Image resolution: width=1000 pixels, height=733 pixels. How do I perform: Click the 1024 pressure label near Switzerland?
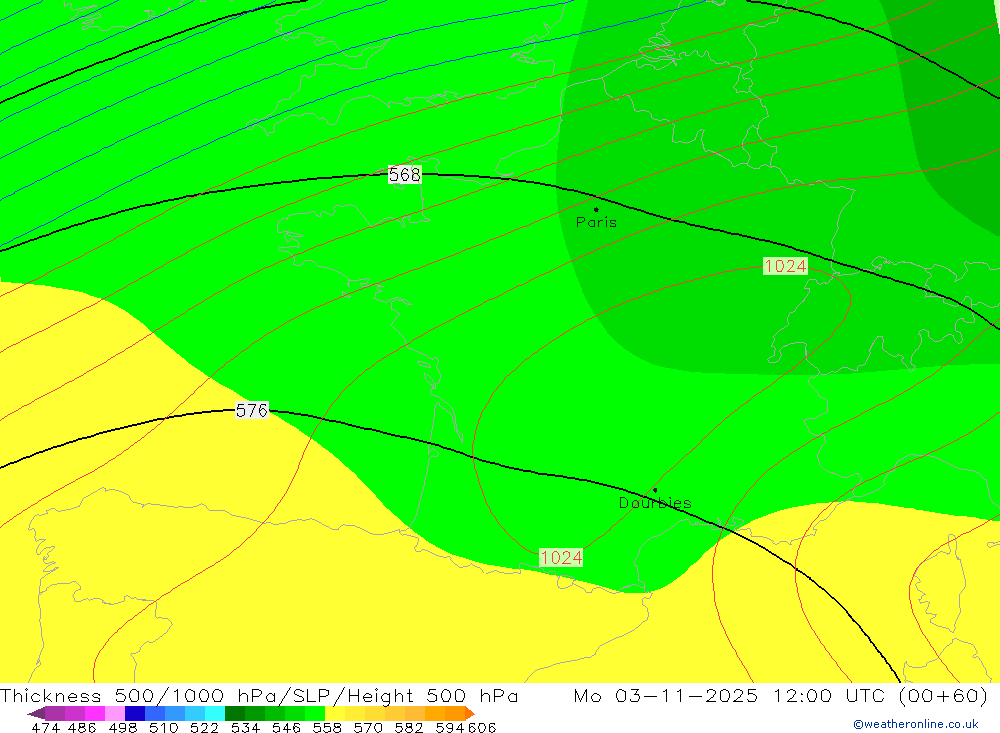coord(785,266)
